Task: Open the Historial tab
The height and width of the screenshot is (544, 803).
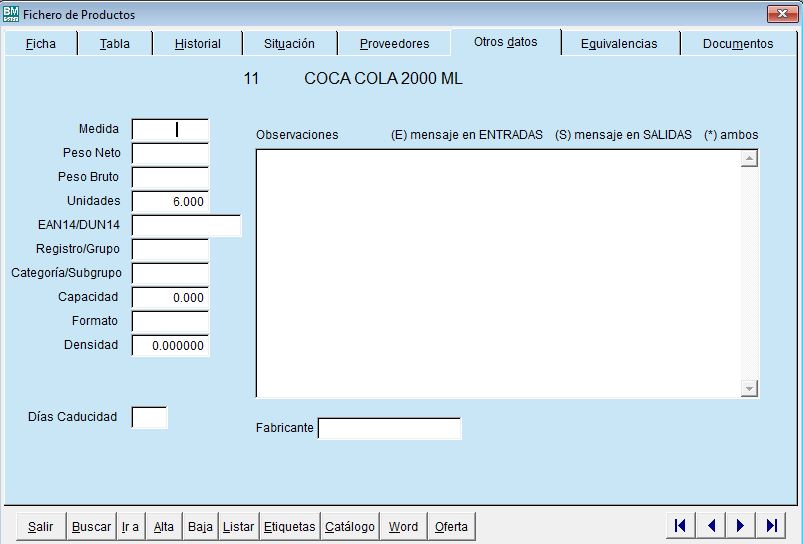Action: (x=198, y=44)
